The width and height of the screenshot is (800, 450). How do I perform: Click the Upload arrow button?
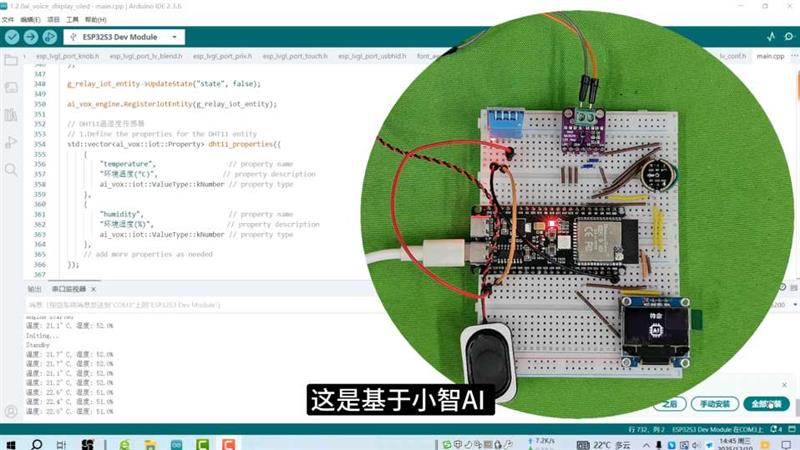tap(31, 37)
